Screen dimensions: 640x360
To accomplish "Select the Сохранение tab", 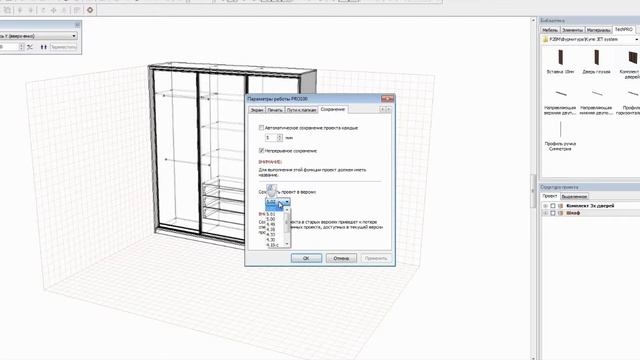I will tap(333, 109).
